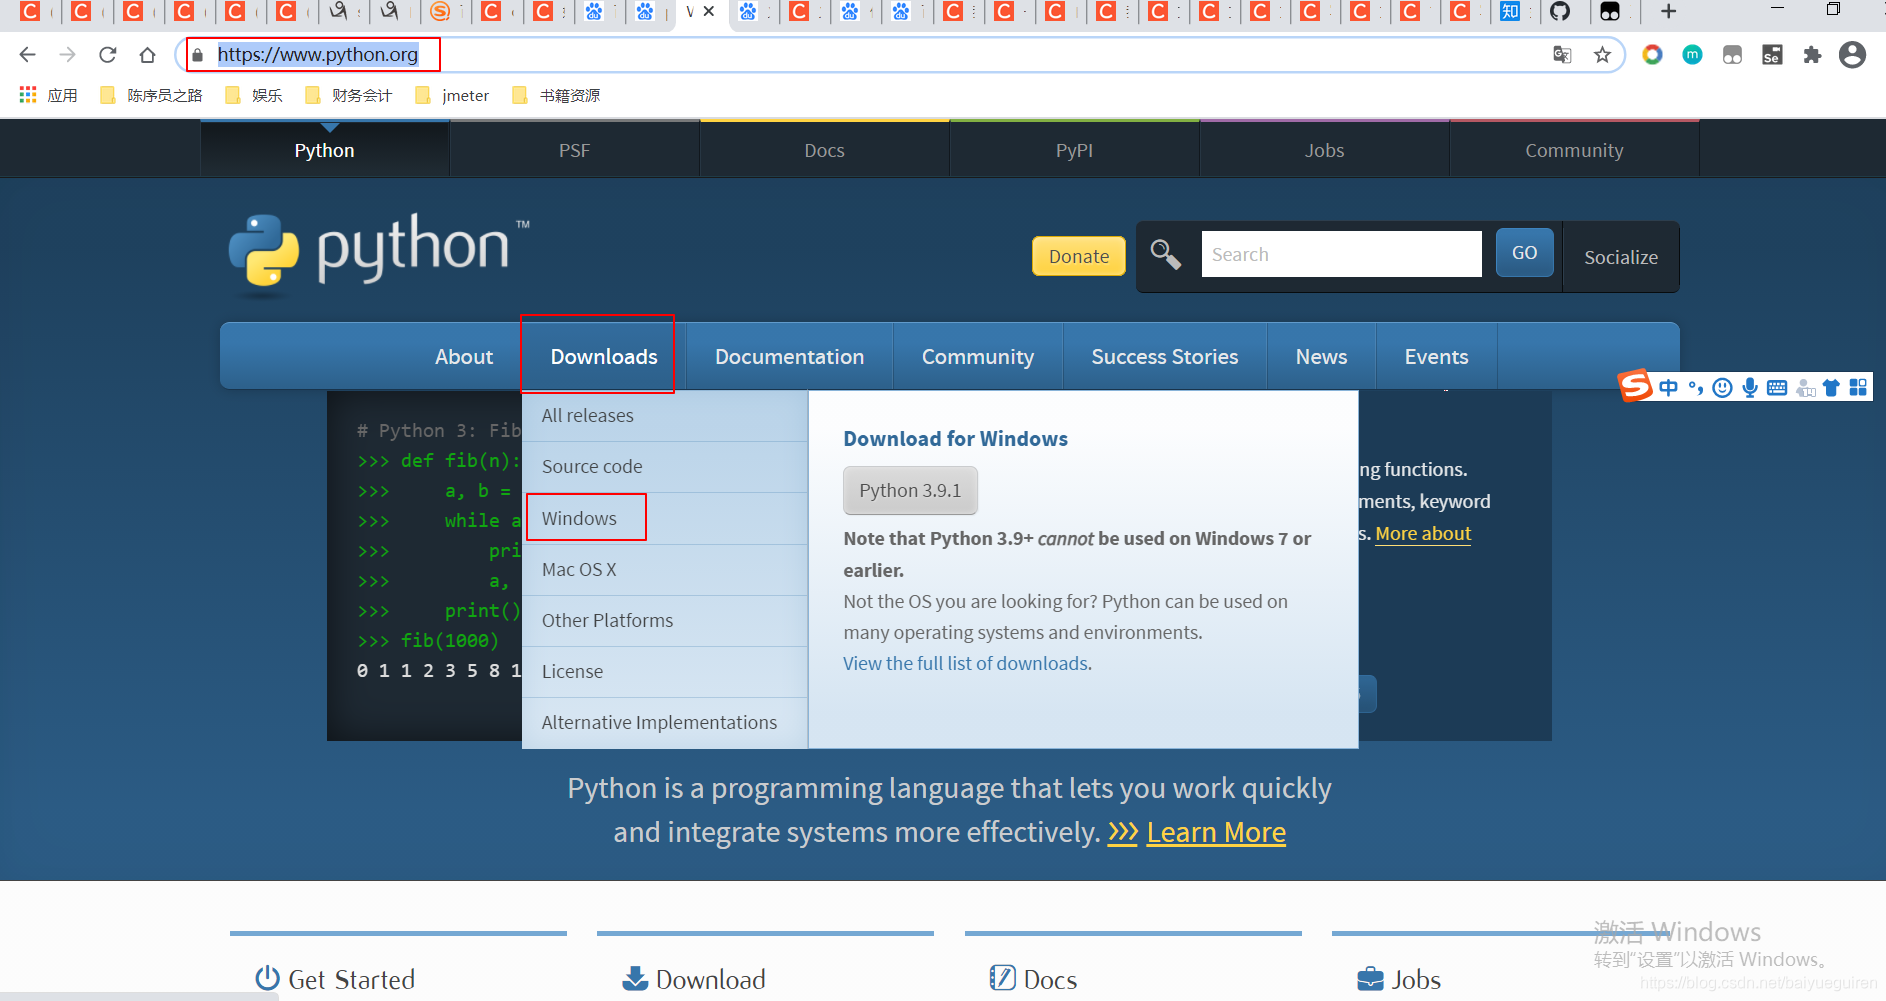Screen dimensions: 1886x1001
Task: Reload the python.org page
Action: click(x=108, y=55)
